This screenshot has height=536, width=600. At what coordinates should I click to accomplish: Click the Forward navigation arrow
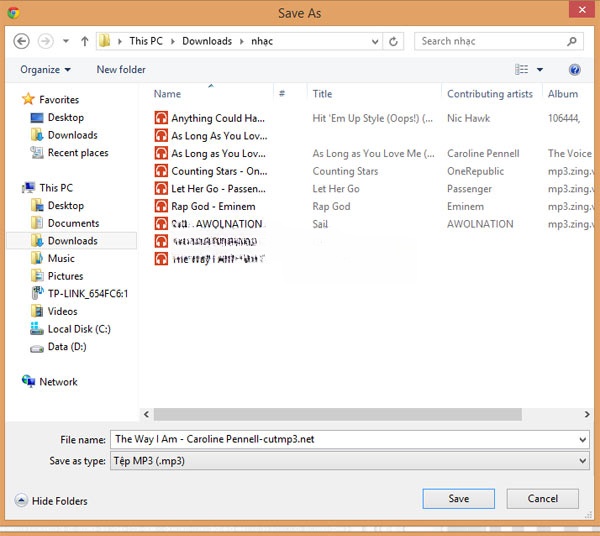click(45, 41)
